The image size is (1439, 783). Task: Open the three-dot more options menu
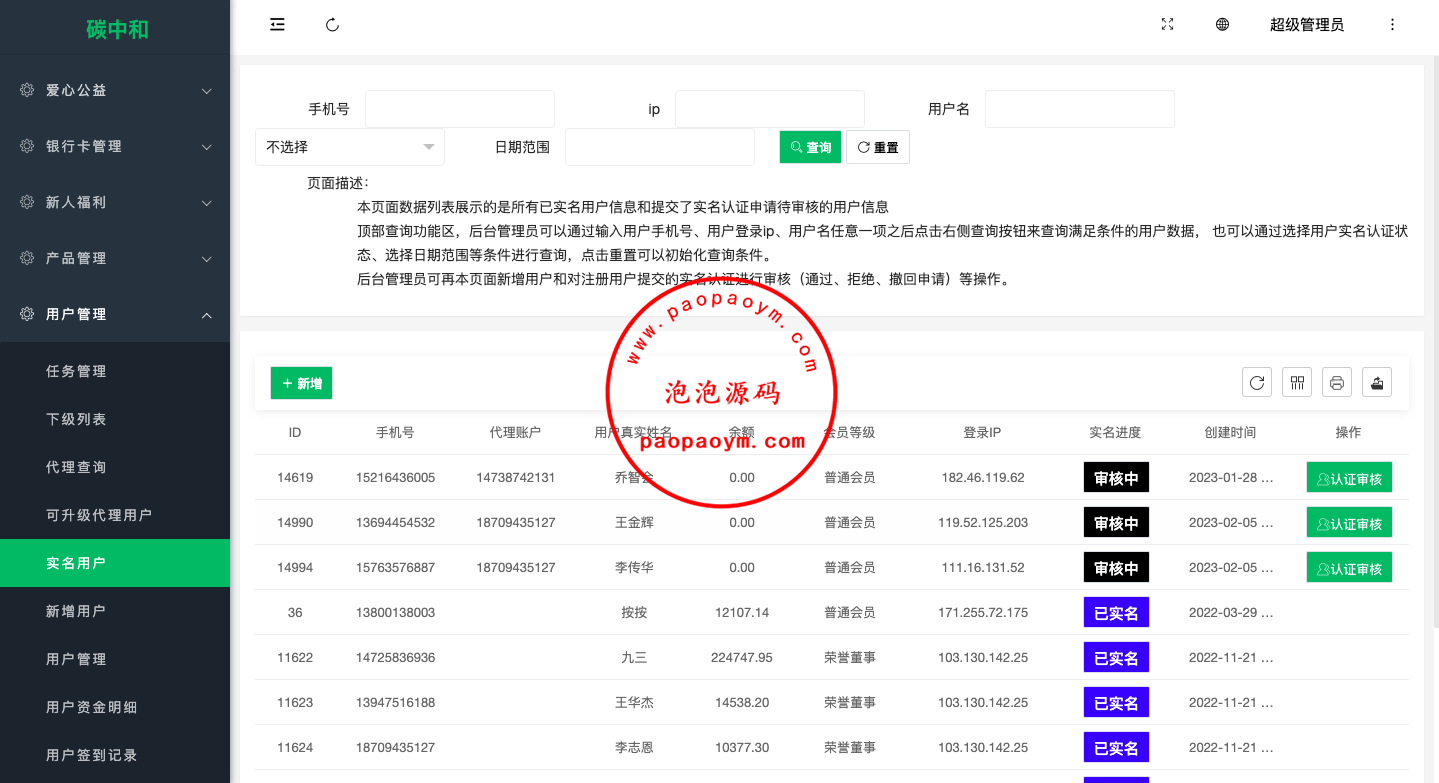point(1392,25)
